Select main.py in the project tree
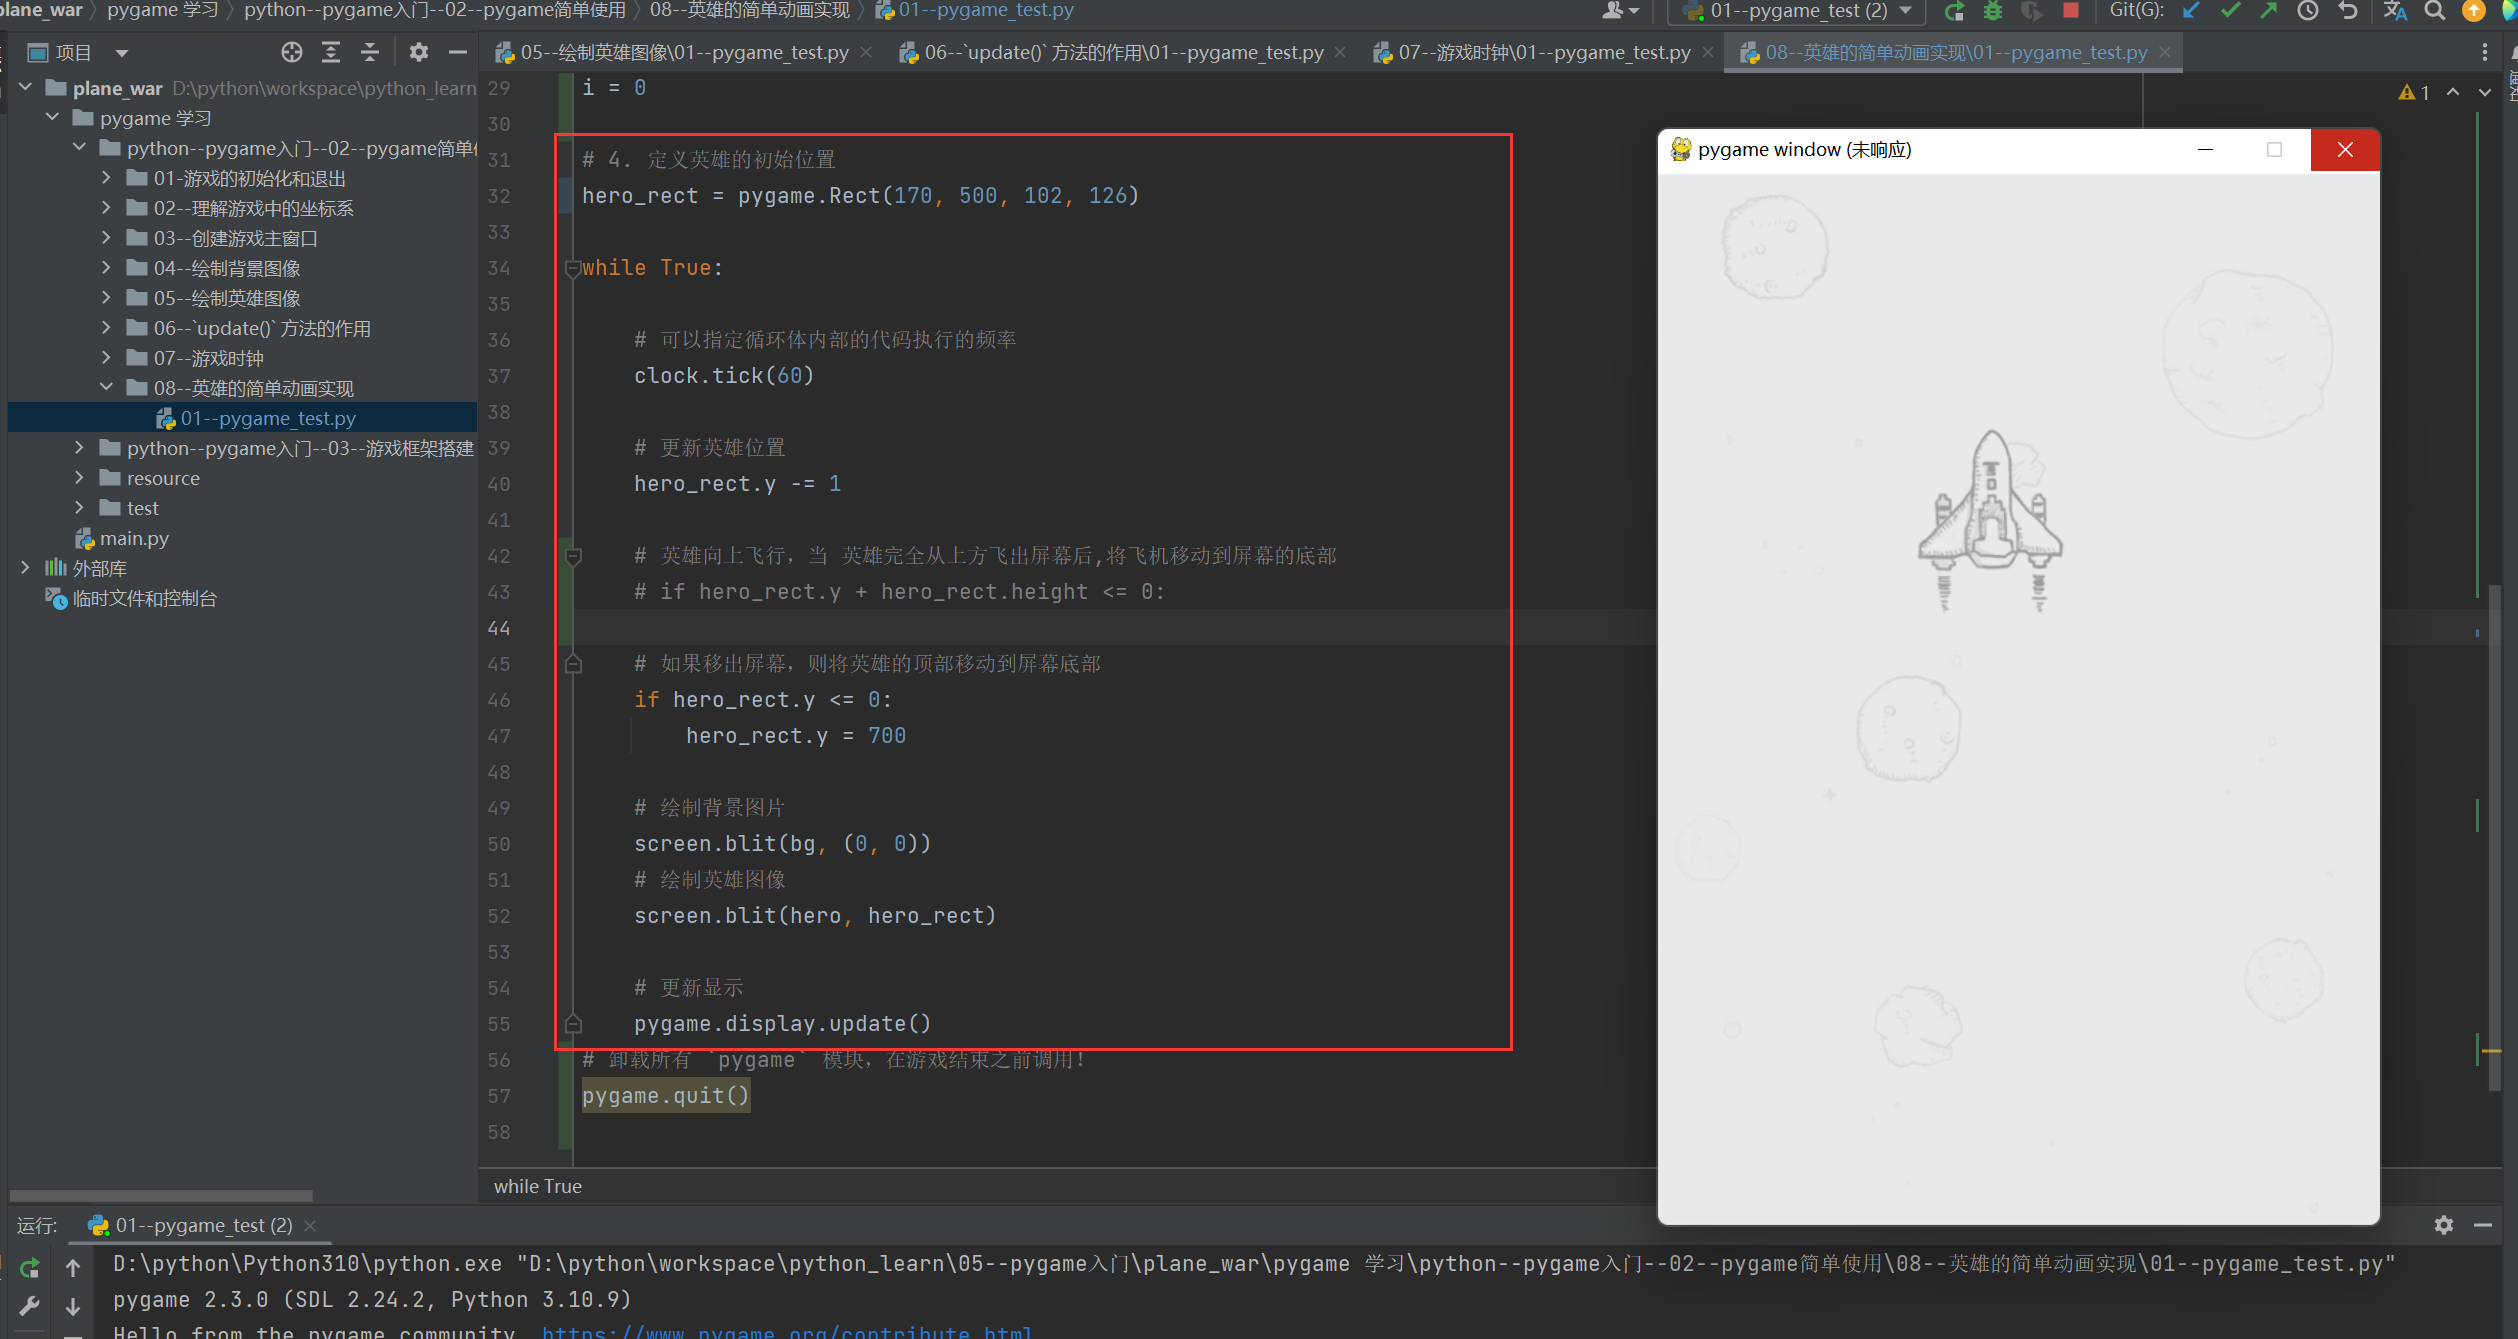Viewport: 2518px width, 1339px height. [134, 538]
